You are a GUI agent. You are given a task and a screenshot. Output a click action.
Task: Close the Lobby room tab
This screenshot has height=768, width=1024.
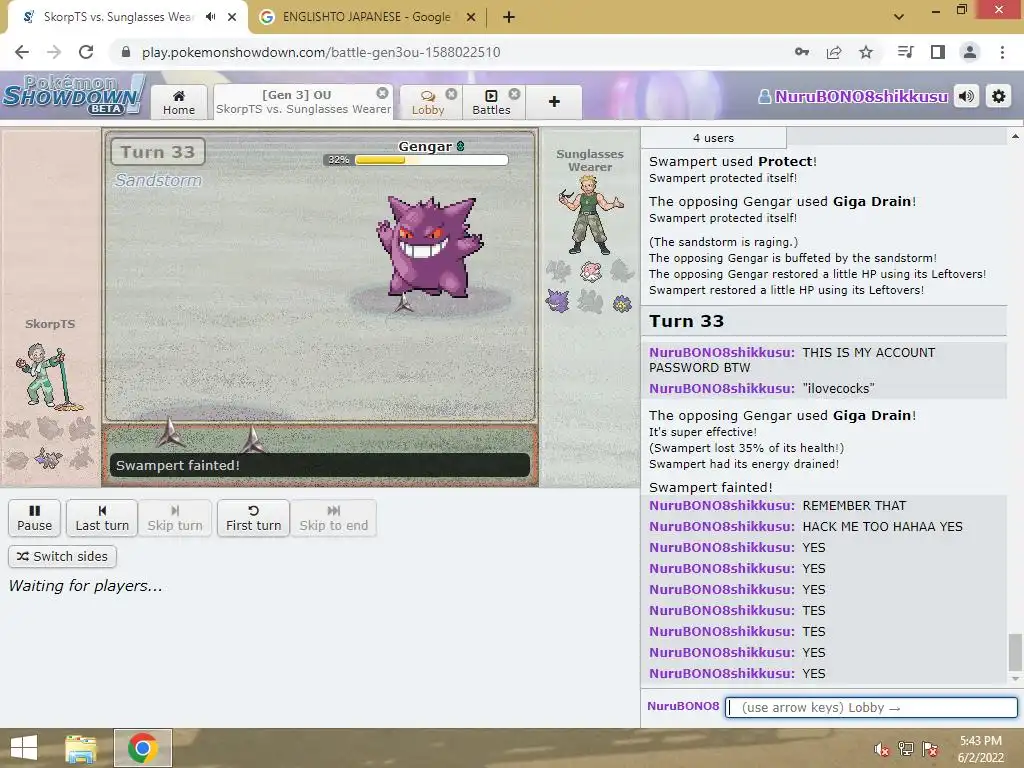pyautogui.click(x=451, y=94)
